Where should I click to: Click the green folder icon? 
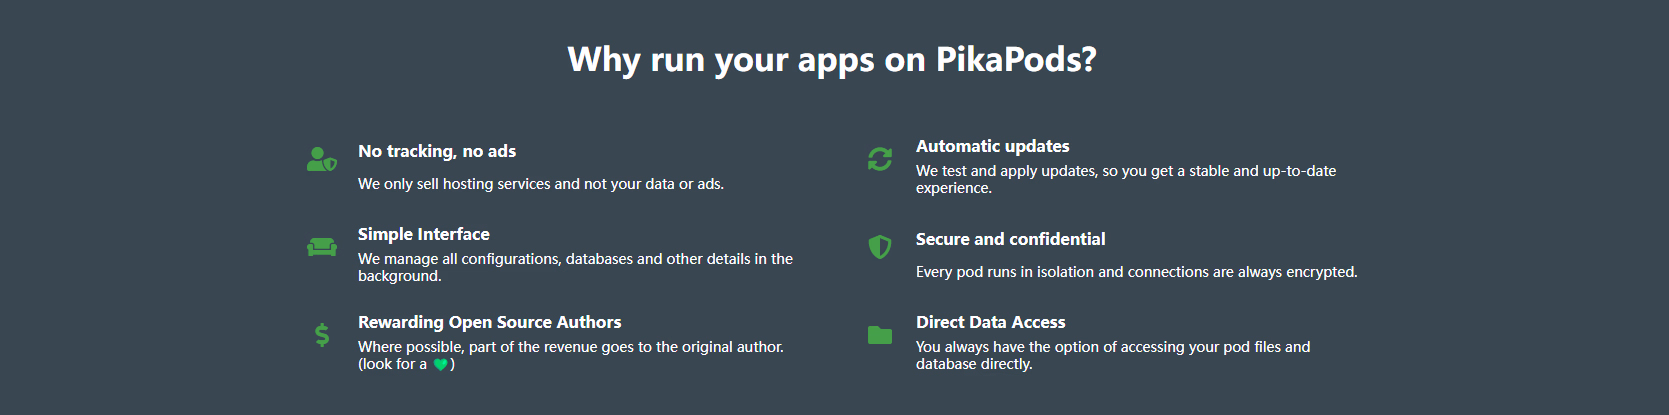click(x=880, y=335)
